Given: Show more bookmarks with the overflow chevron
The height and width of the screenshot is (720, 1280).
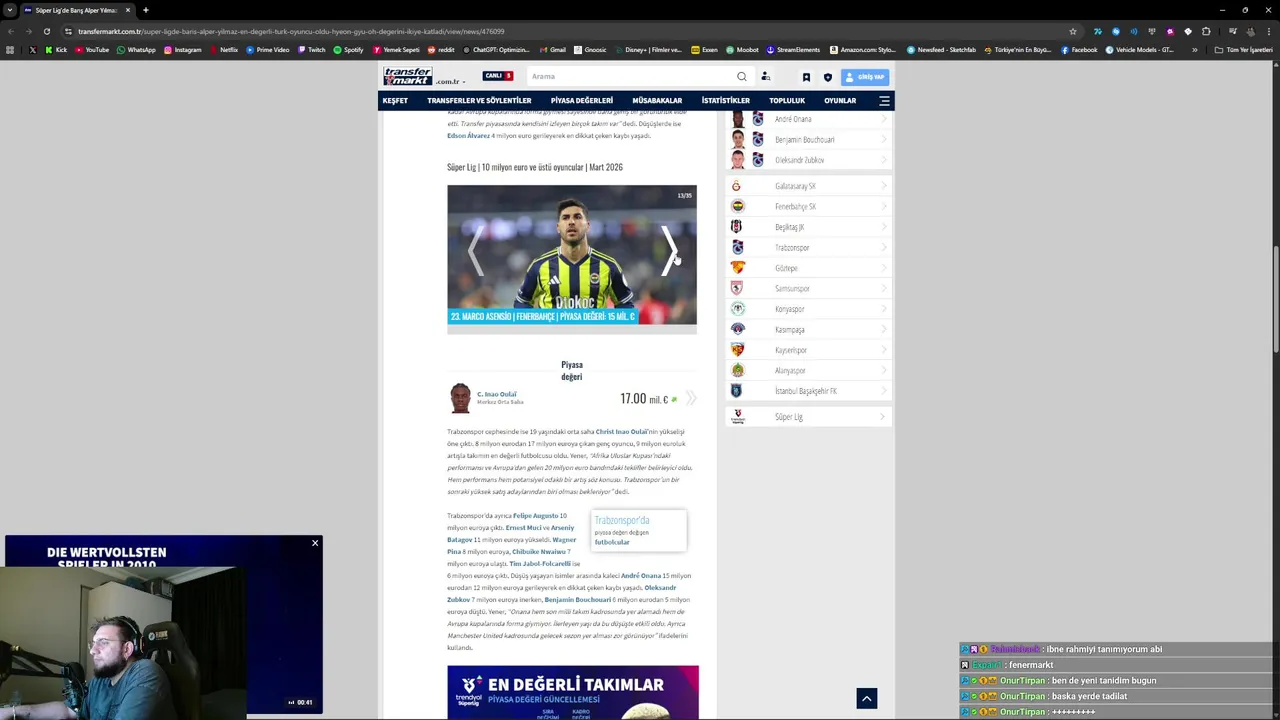Looking at the screenshot, I should click(1194, 50).
